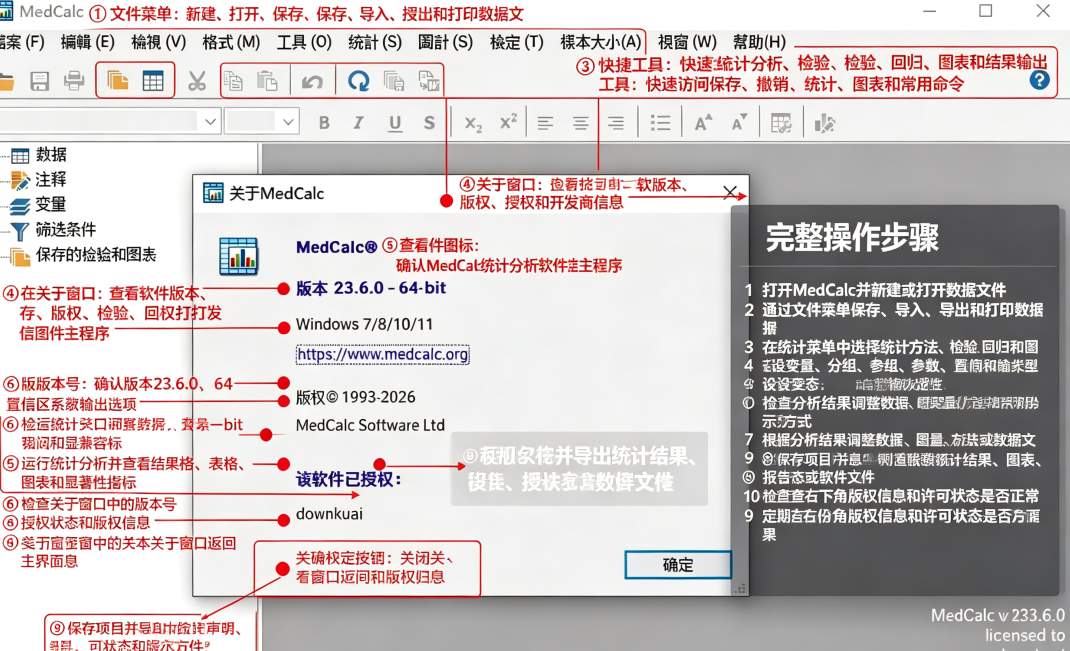Align text right
The width and height of the screenshot is (1070, 651).
pos(616,124)
